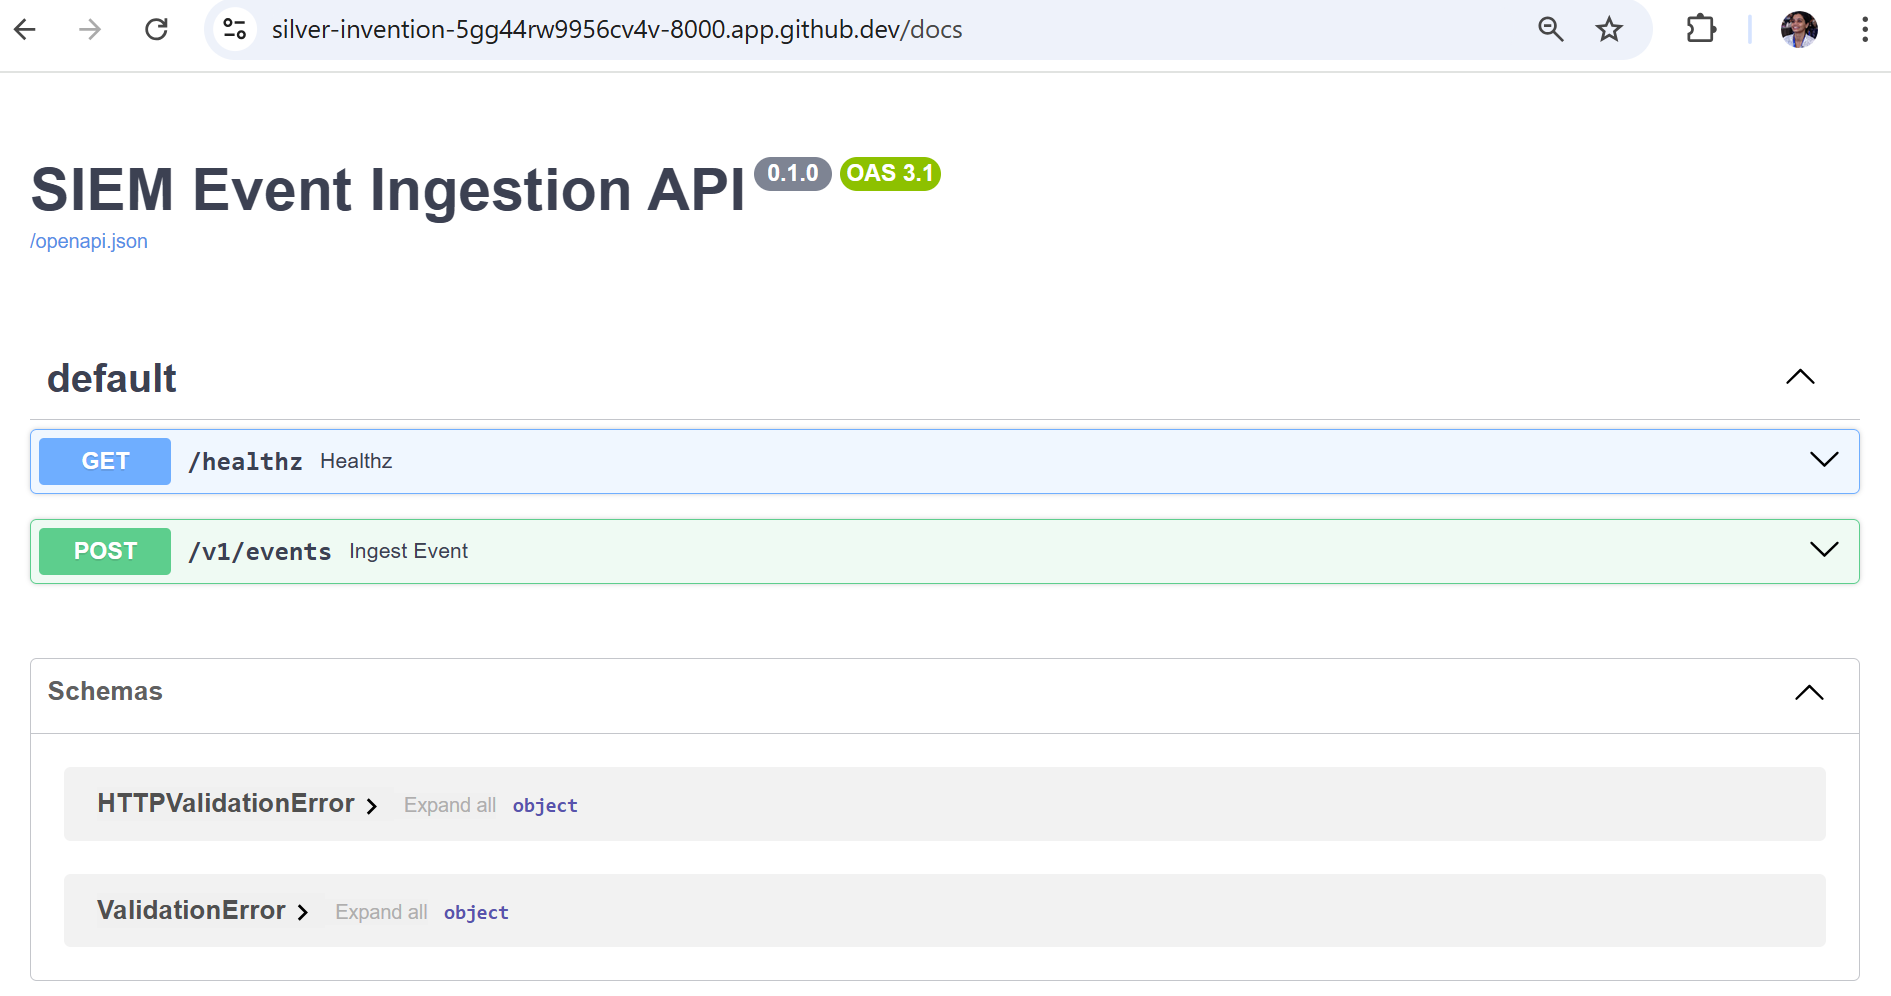Click the Schemas heading
This screenshot has width=1891, height=996.
[105, 691]
